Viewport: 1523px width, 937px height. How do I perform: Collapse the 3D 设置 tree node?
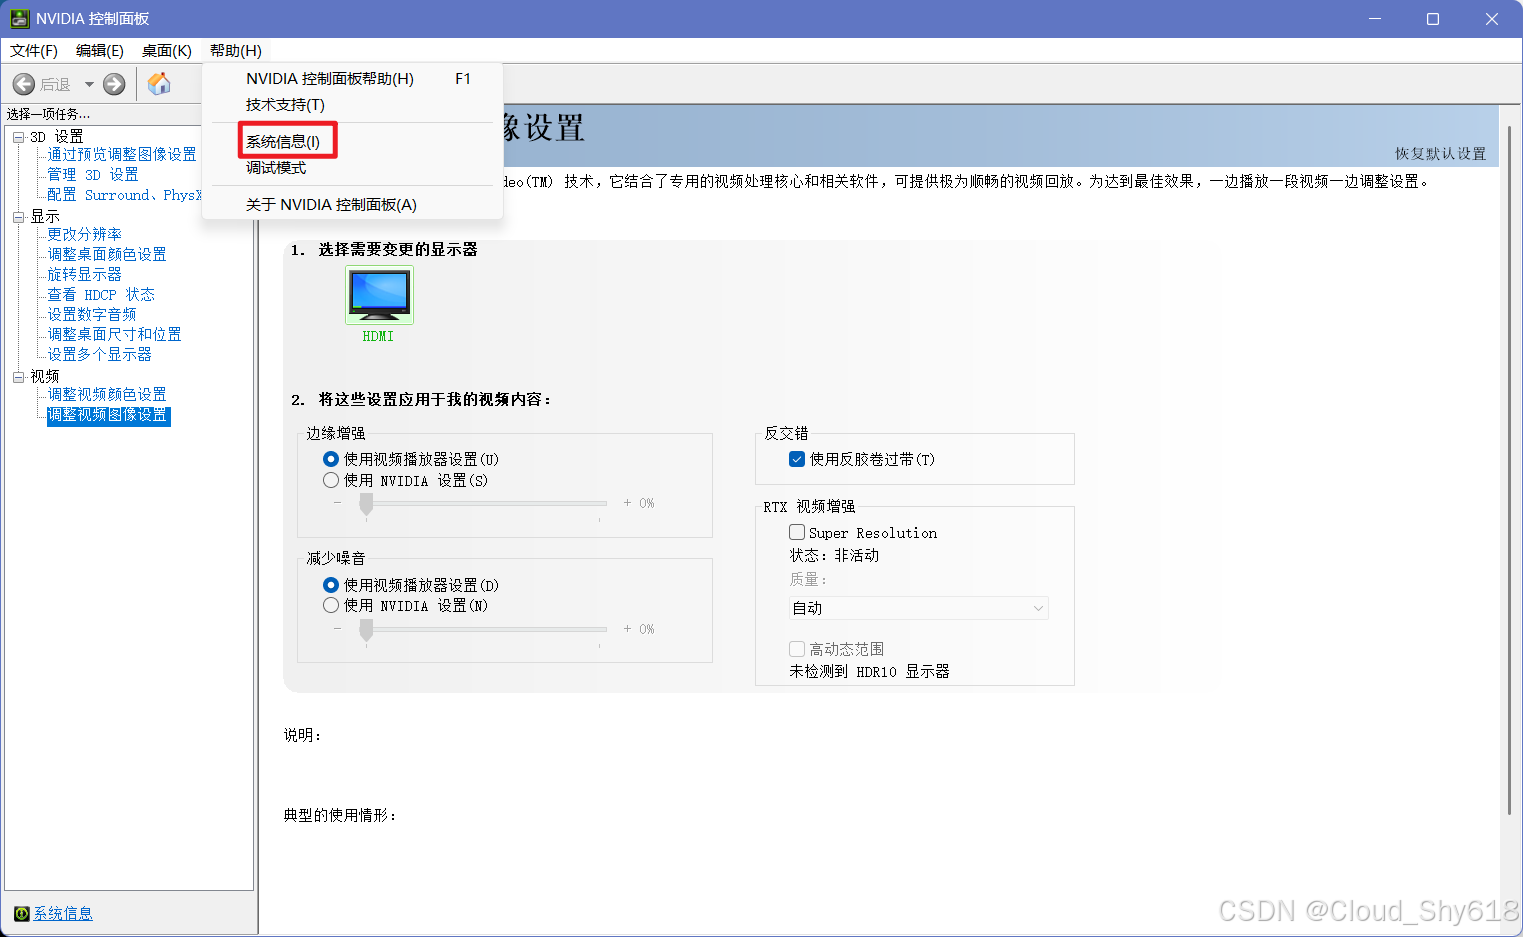click(18, 137)
